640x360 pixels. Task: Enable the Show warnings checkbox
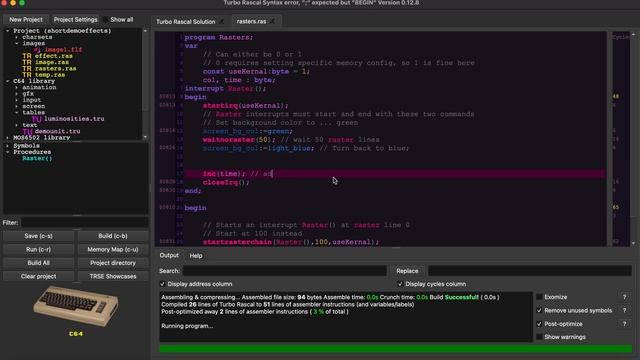tap(539, 337)
